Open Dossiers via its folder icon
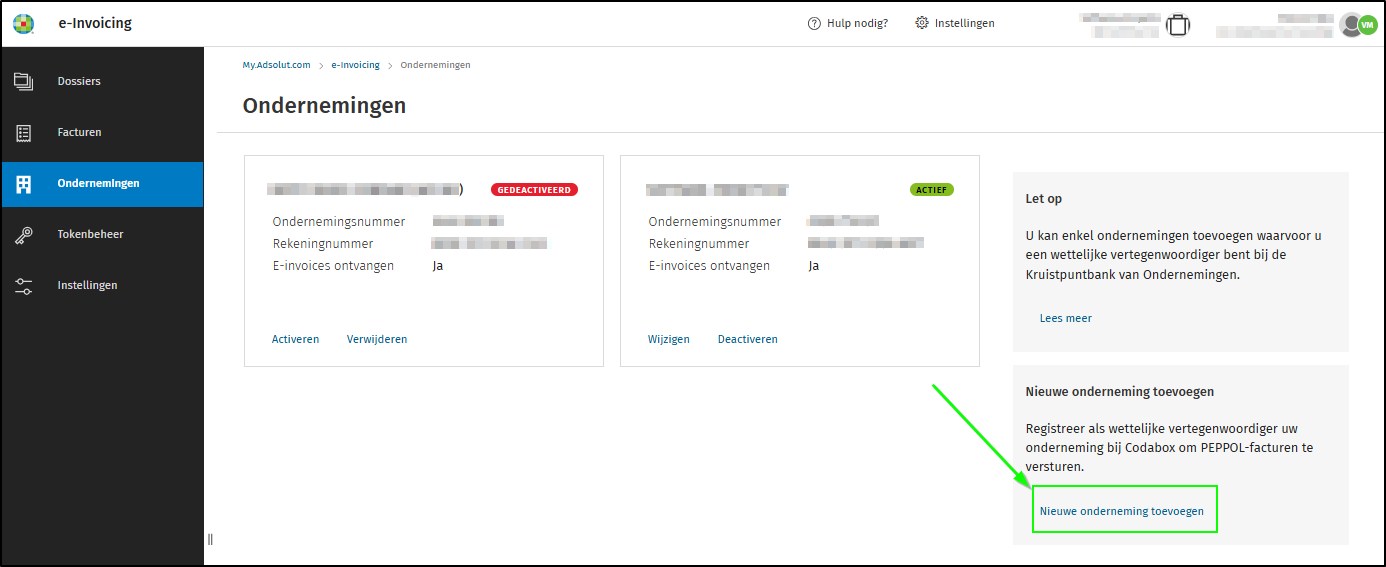Screen dimensions: 1386x567 (24, 81)
